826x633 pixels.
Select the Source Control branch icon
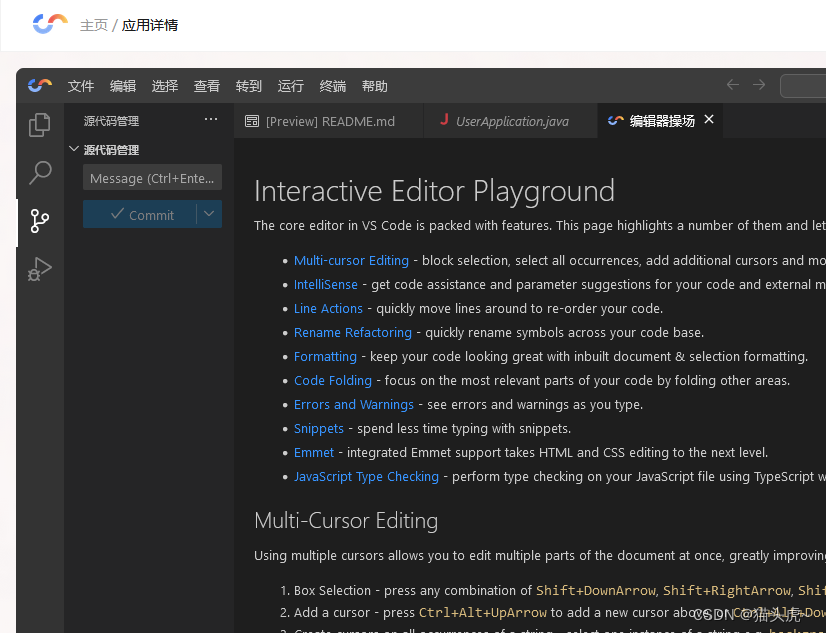40,221
